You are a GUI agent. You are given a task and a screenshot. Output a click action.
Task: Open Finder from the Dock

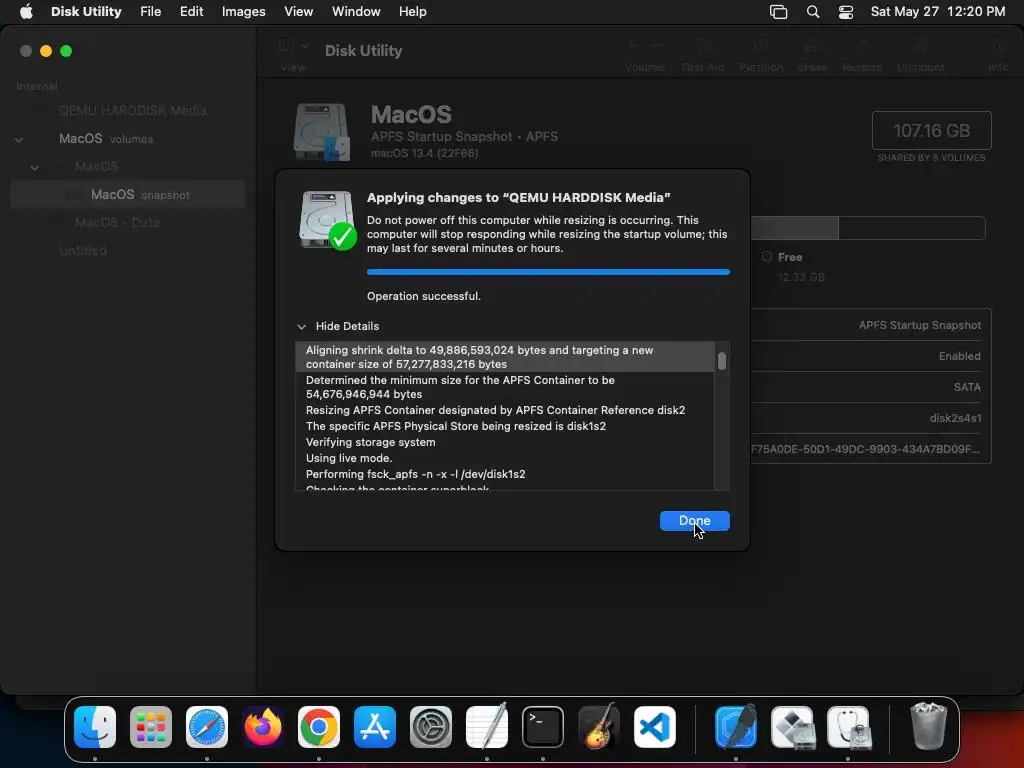click(95, 726)
